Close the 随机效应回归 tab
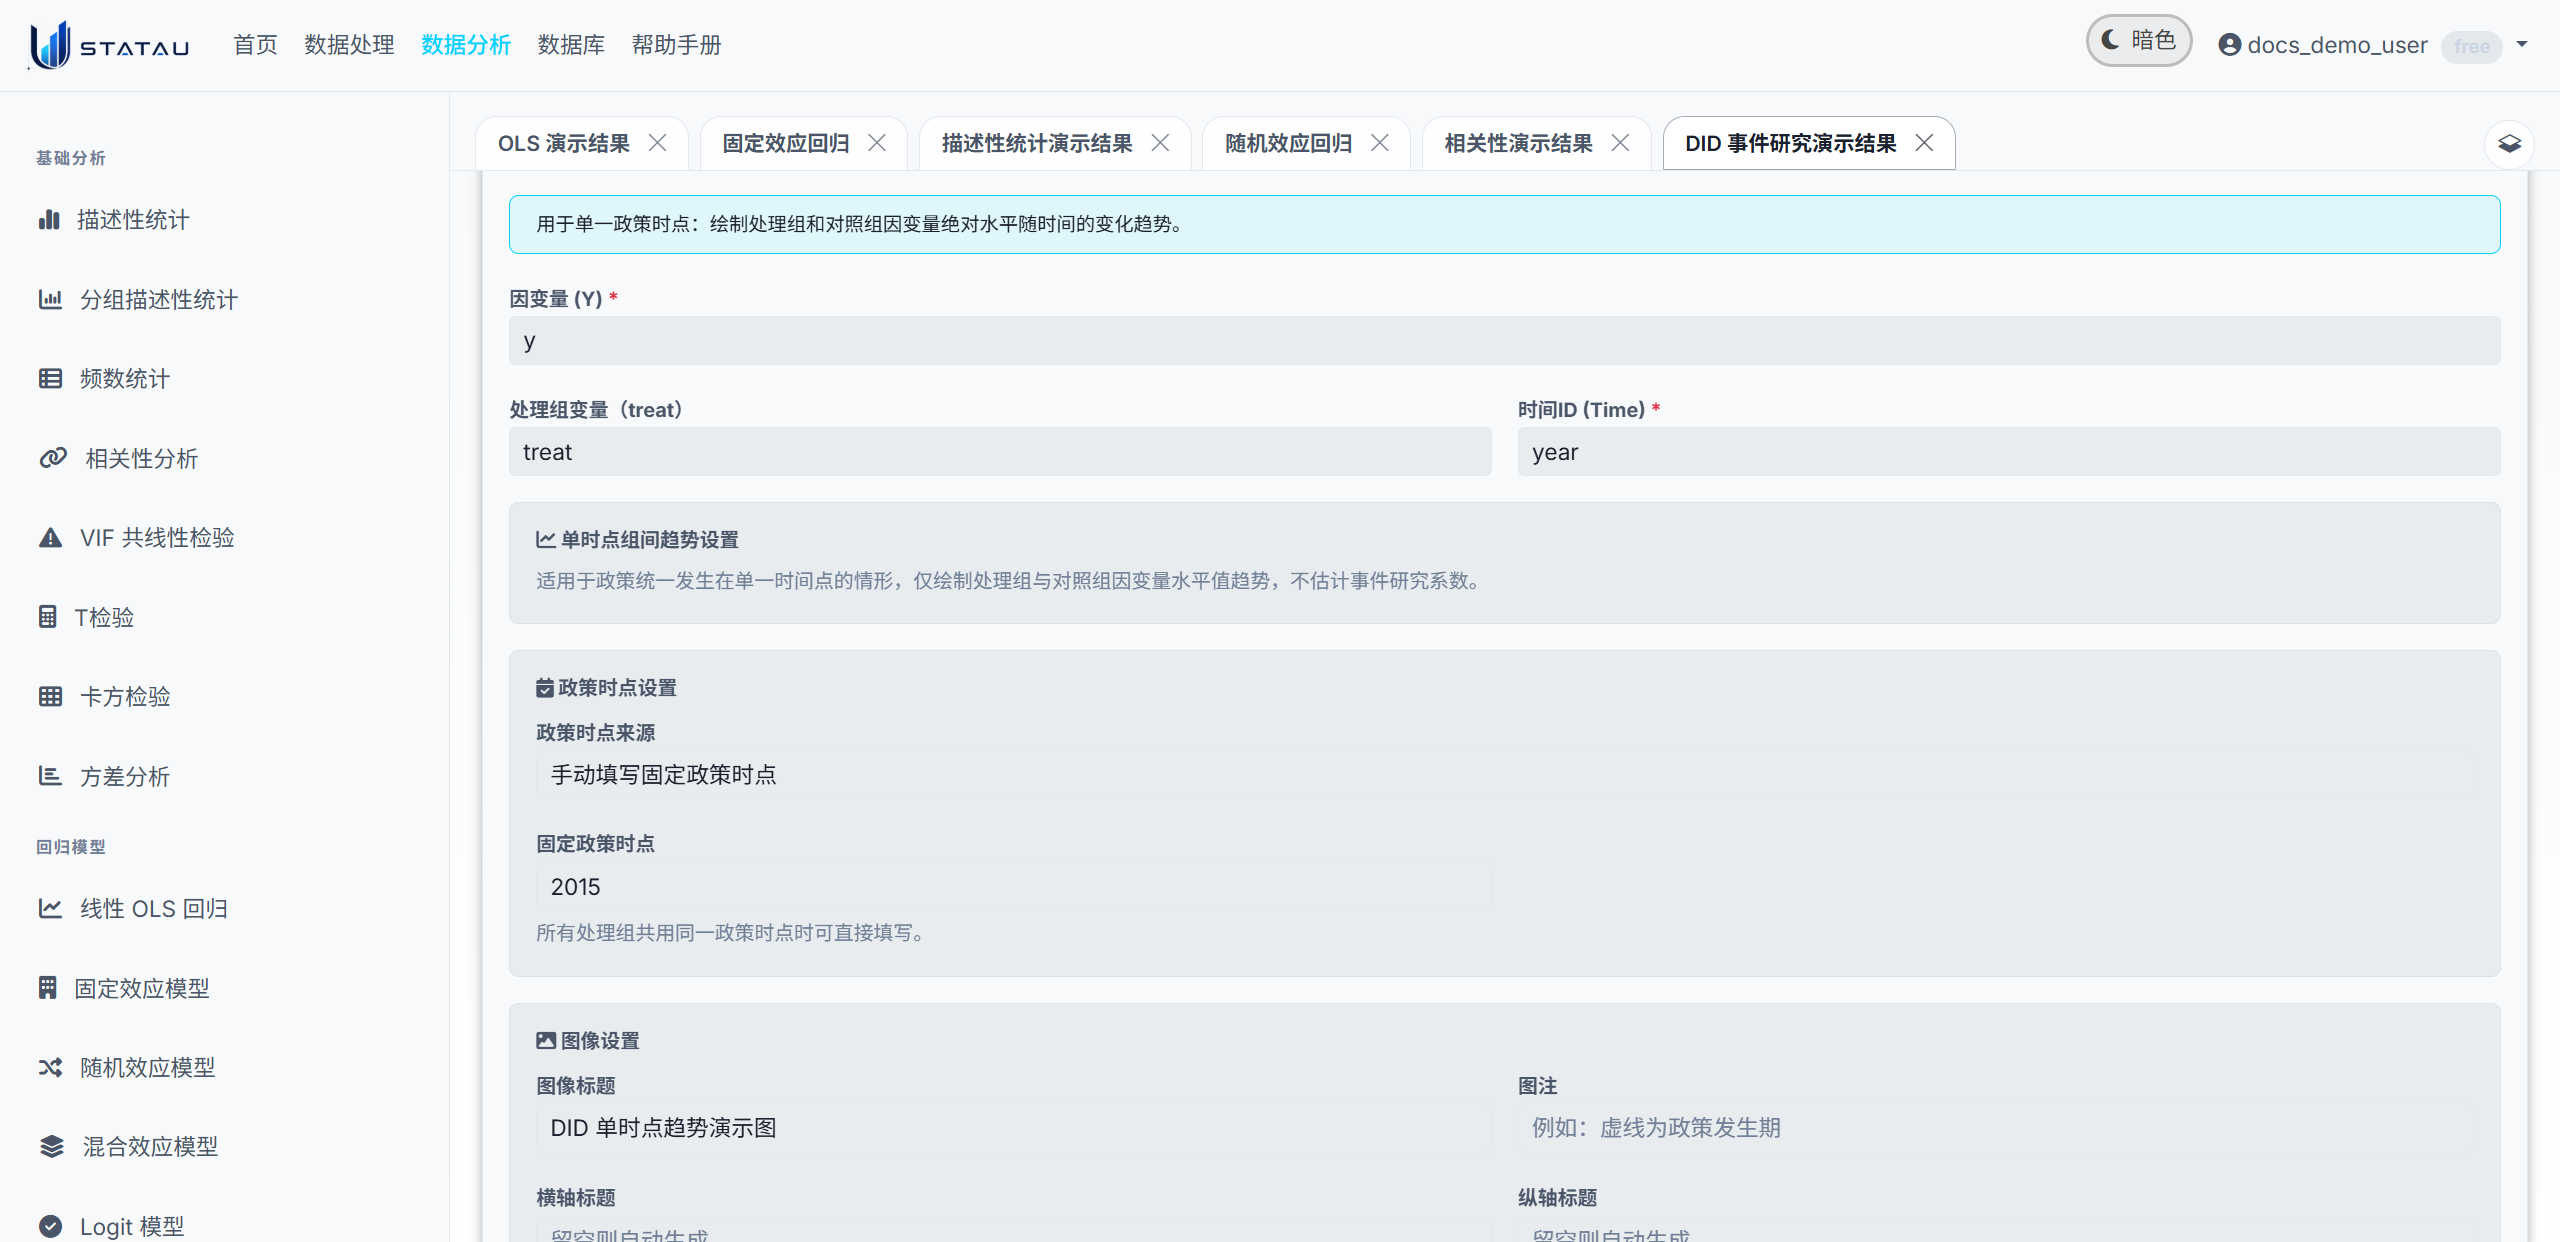2560x1242 pixels. click(1380, 143)
